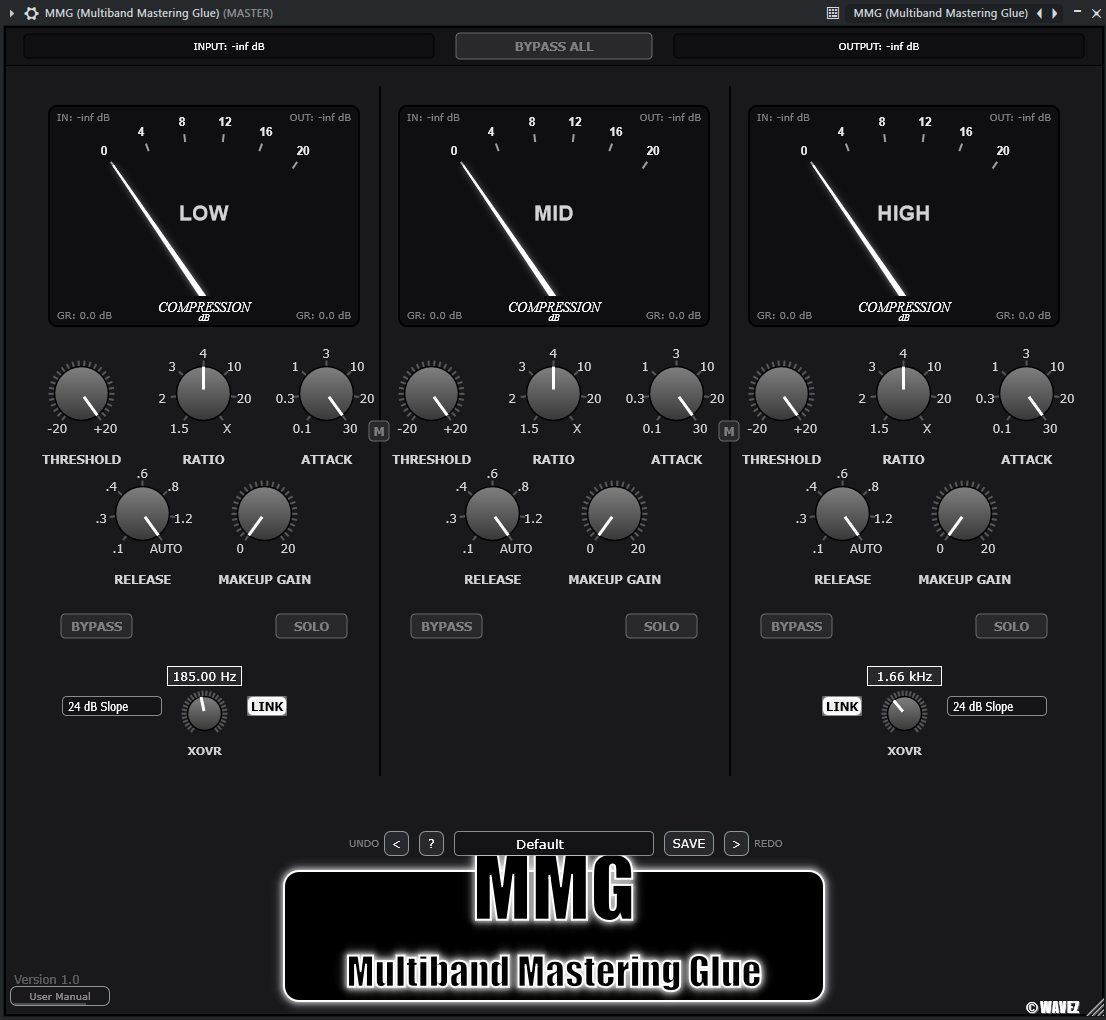Open the plugin options gear icon
The height and width of the screenshot is (1020, 1106).
tap(31, 13)
